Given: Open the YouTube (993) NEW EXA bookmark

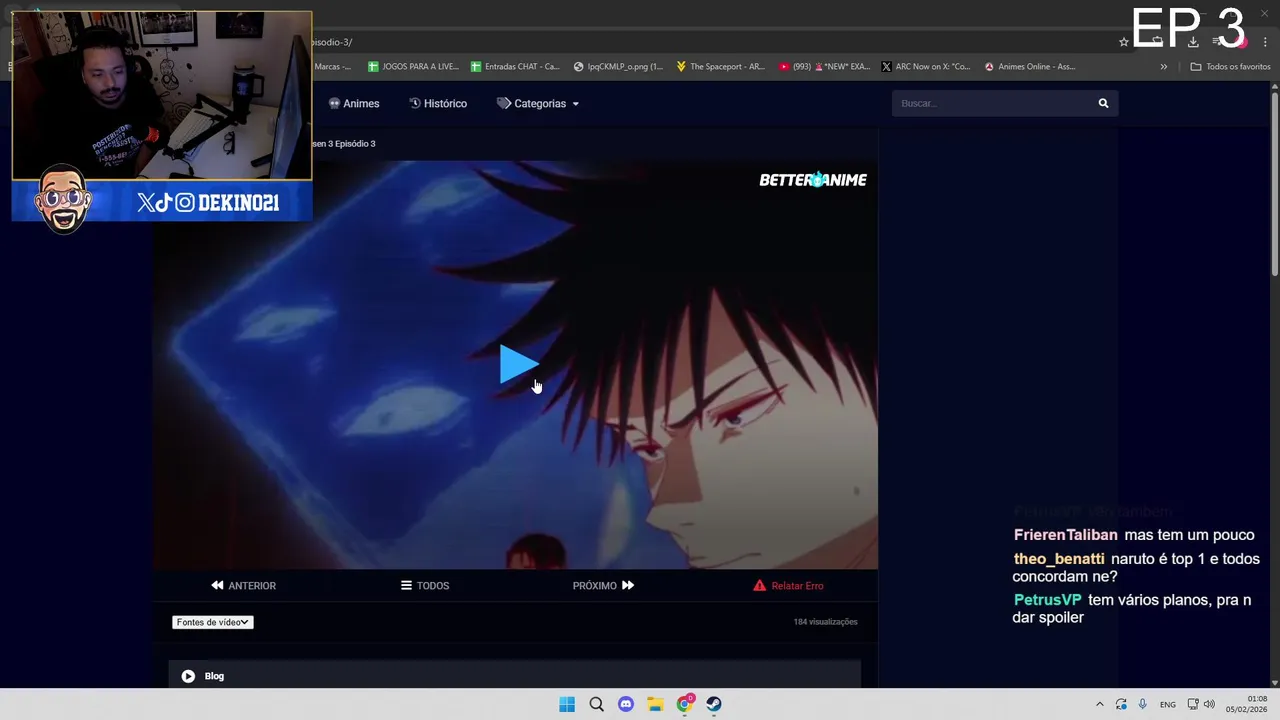Looking at the screenshot, I should [824, 67].
